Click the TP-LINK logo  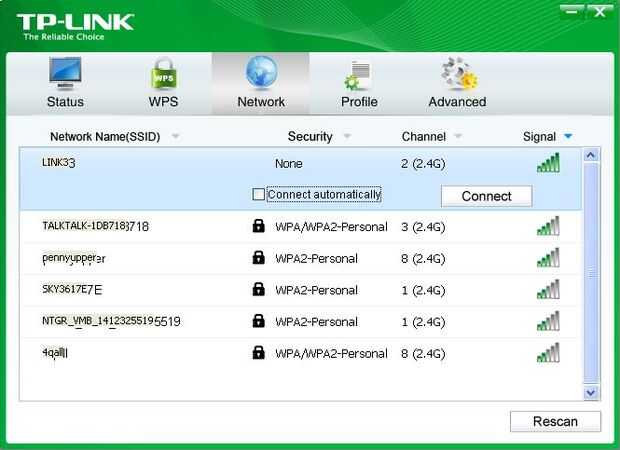[75, 26]
